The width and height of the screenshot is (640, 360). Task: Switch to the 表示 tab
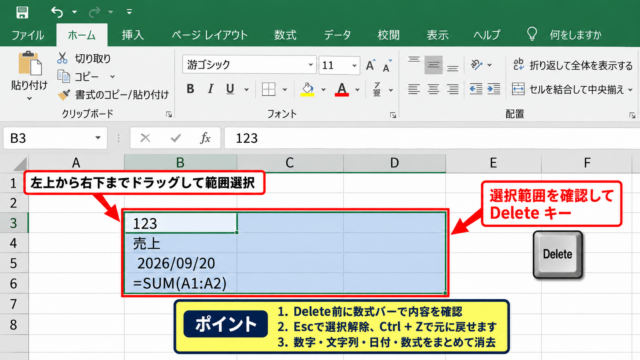point(437,35)
